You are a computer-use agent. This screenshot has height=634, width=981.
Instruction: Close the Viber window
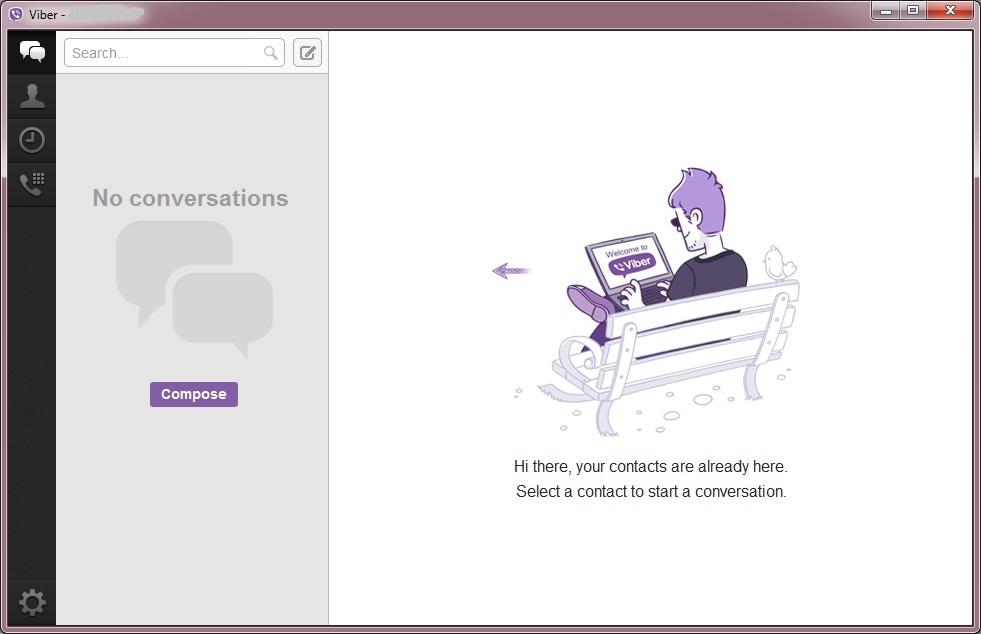[x=950, y=11]
